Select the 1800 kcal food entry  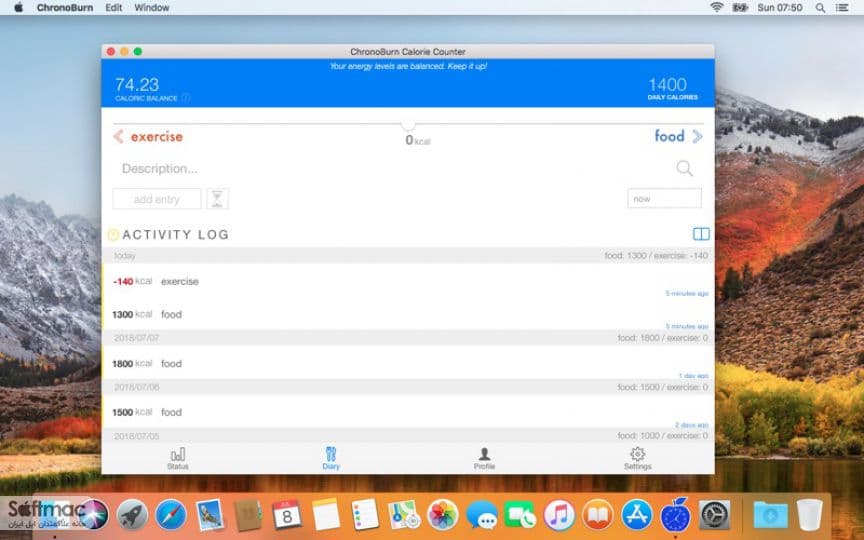coord(408,363)
